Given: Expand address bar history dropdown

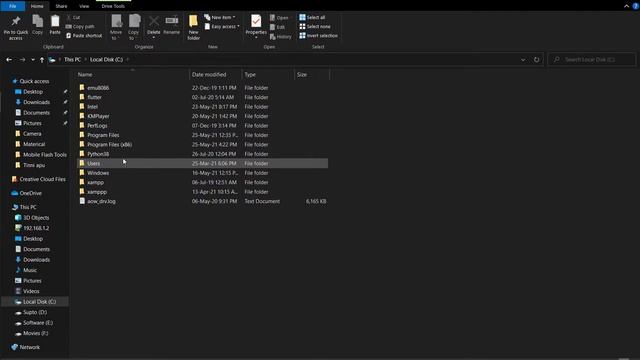Looking at the screenshot, I should (x=523, y=60).
